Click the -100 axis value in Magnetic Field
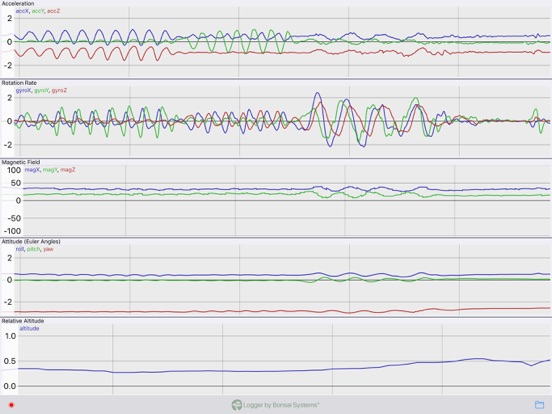 coord(12,231)
